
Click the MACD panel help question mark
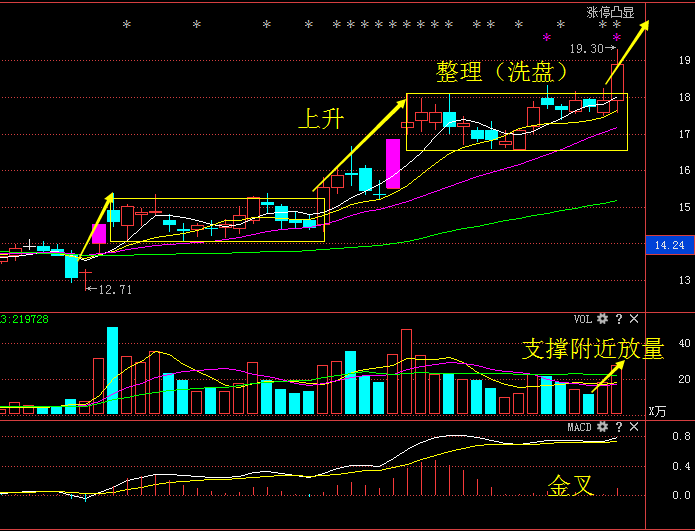point(619,427)
